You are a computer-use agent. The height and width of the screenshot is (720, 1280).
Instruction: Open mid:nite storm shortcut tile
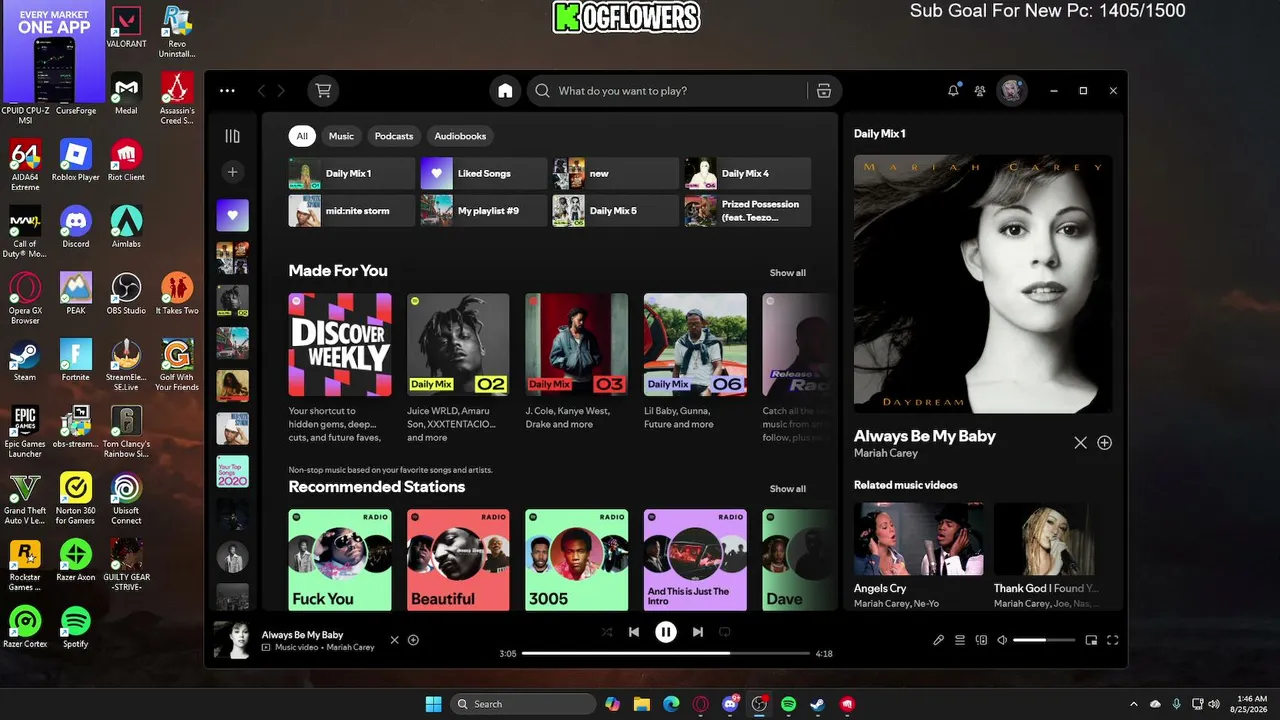[x=352, y=211]
